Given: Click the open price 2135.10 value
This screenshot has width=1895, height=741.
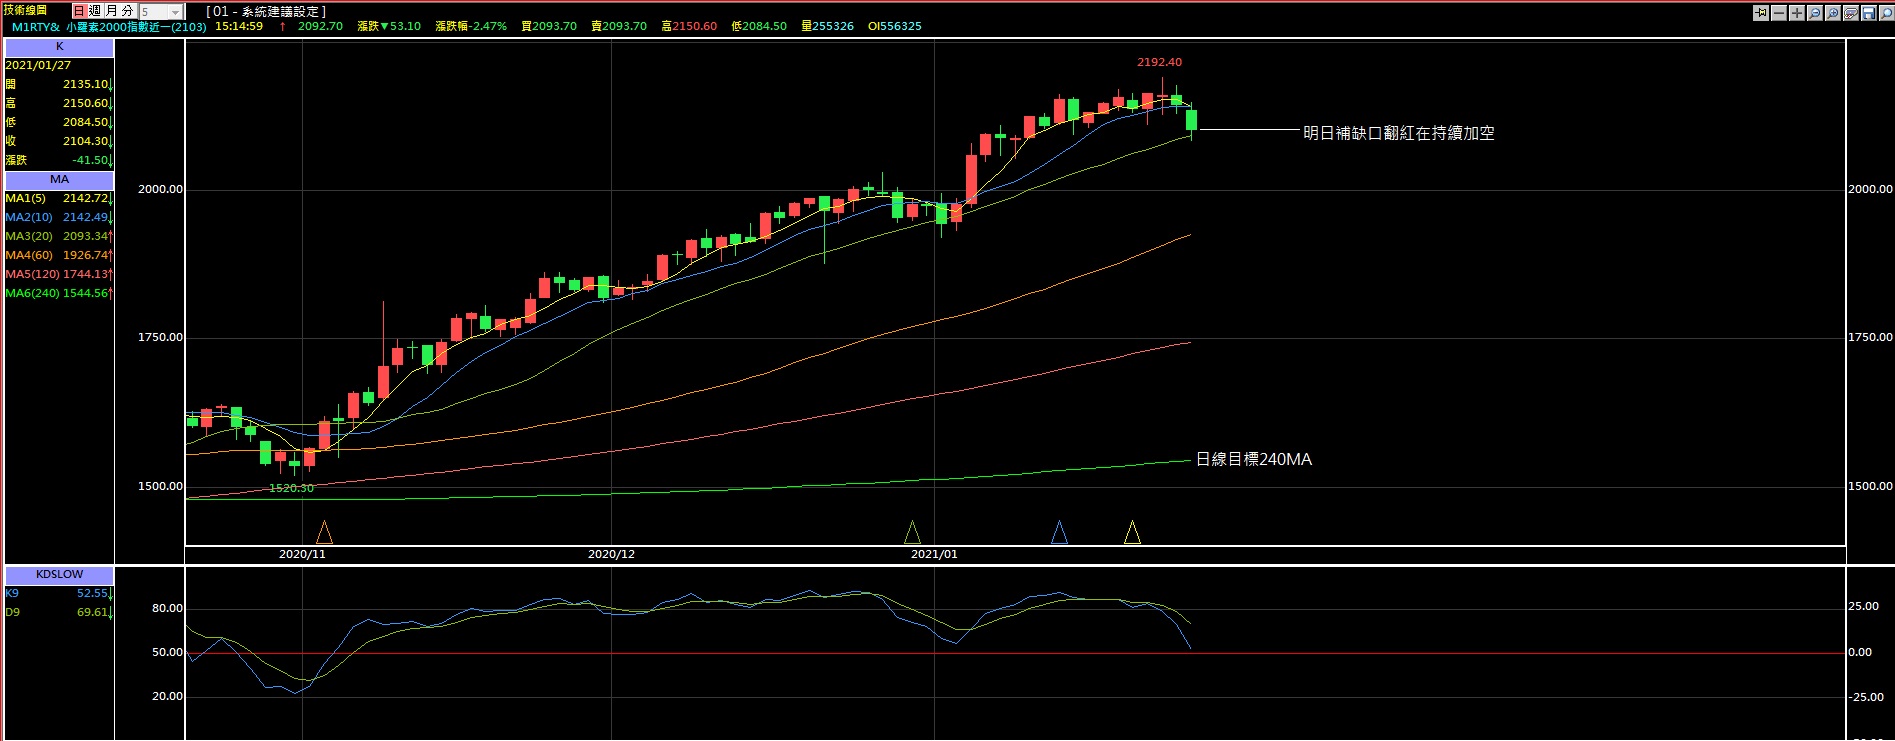Looking at the screenshot, I should coord(85,85).
